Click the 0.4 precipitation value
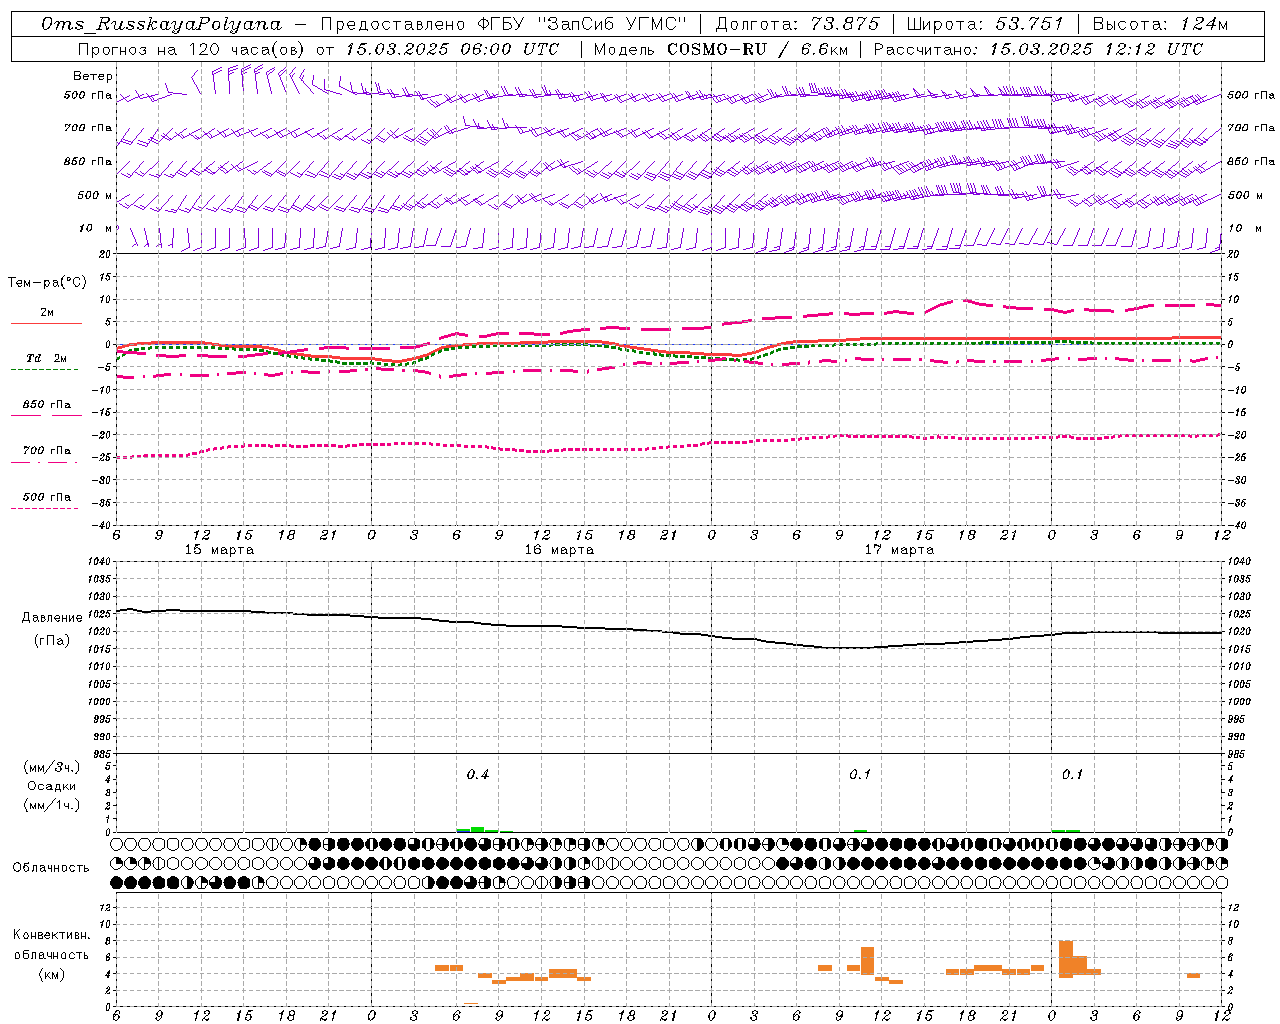 click(478, 775)
